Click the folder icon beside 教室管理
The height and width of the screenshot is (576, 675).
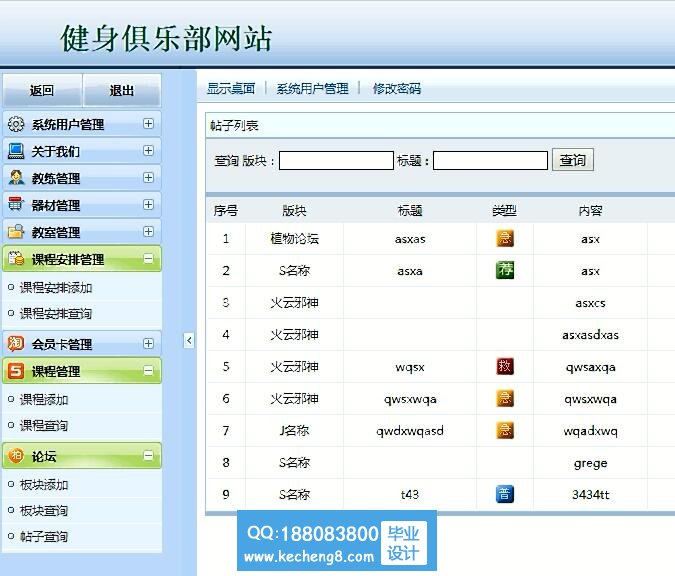(16, 232)
